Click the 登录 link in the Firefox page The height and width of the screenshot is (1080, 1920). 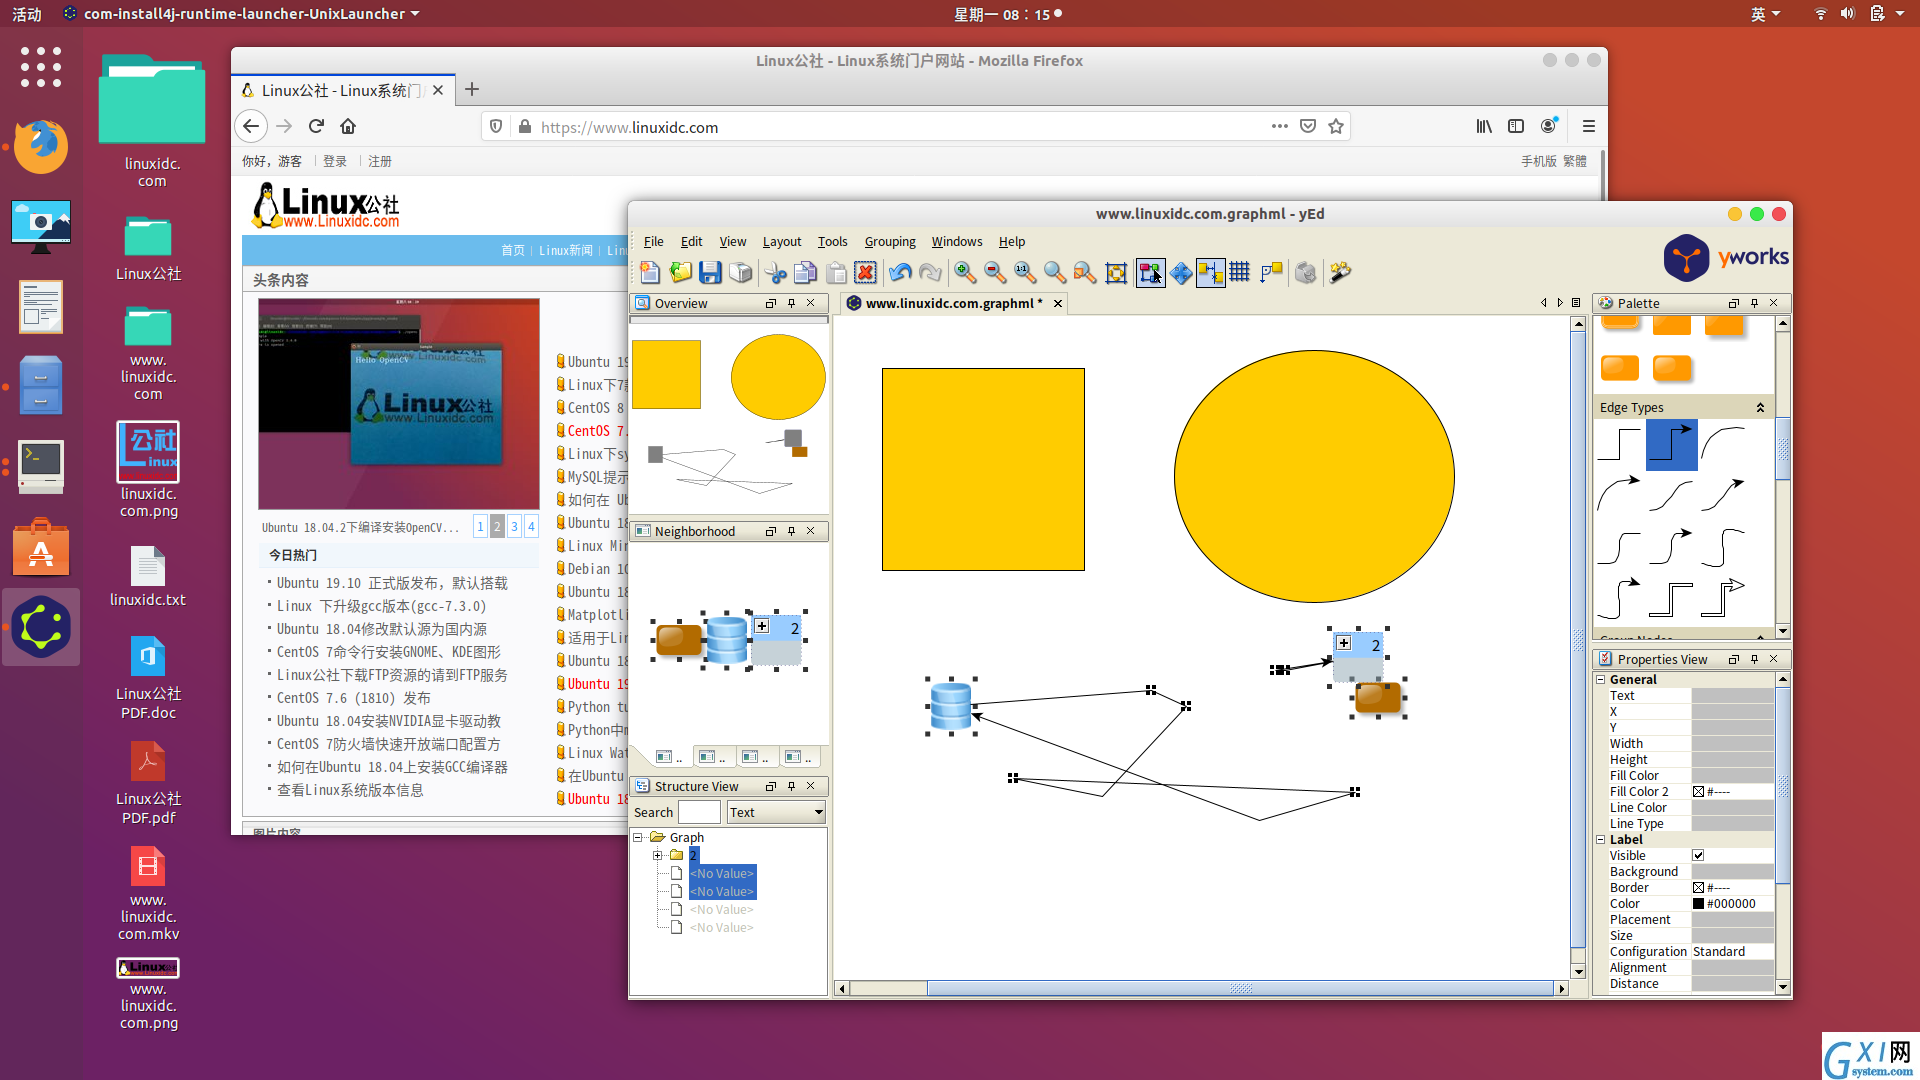pyautogui.click(x=335, y=161)
